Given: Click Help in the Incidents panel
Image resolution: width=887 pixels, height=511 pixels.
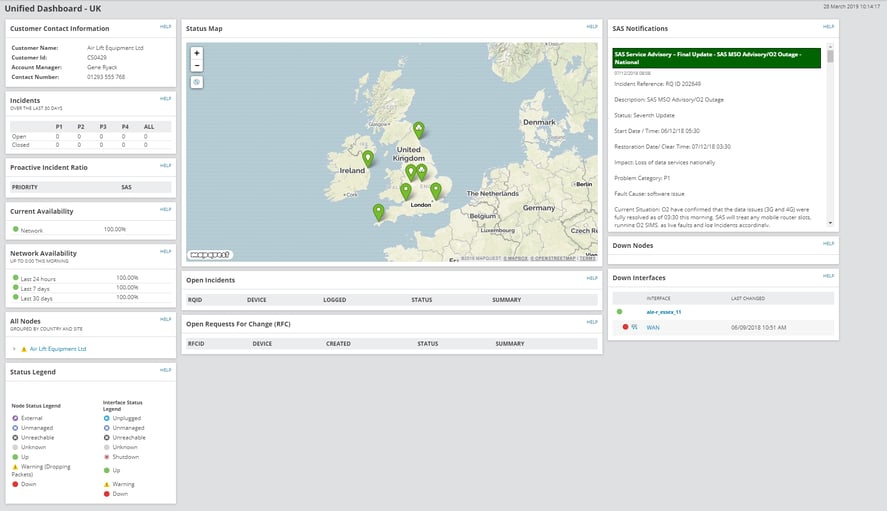Looking at the screenshot, I should pos(165,99).
